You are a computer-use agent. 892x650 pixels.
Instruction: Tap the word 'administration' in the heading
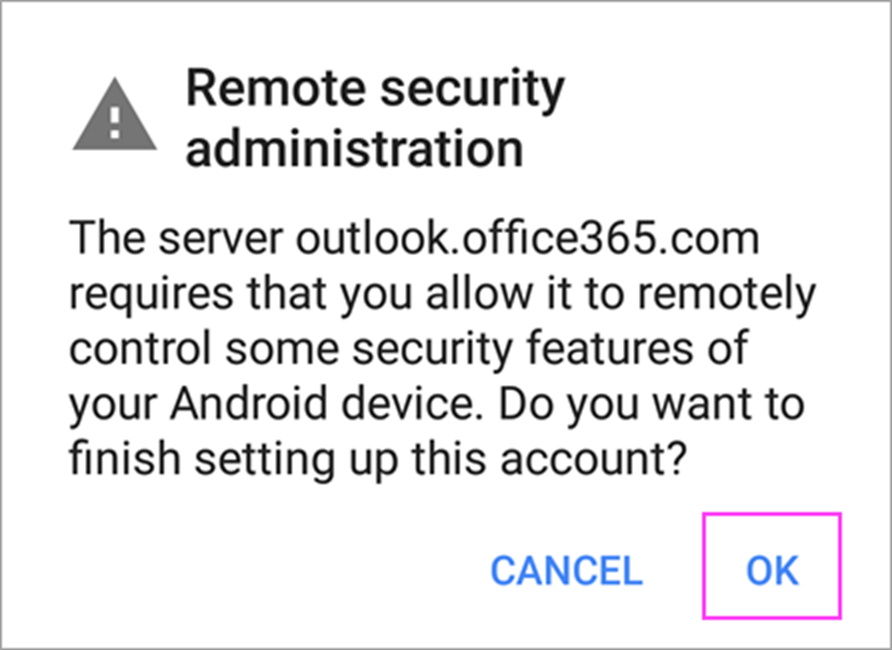tap(354, 147)
